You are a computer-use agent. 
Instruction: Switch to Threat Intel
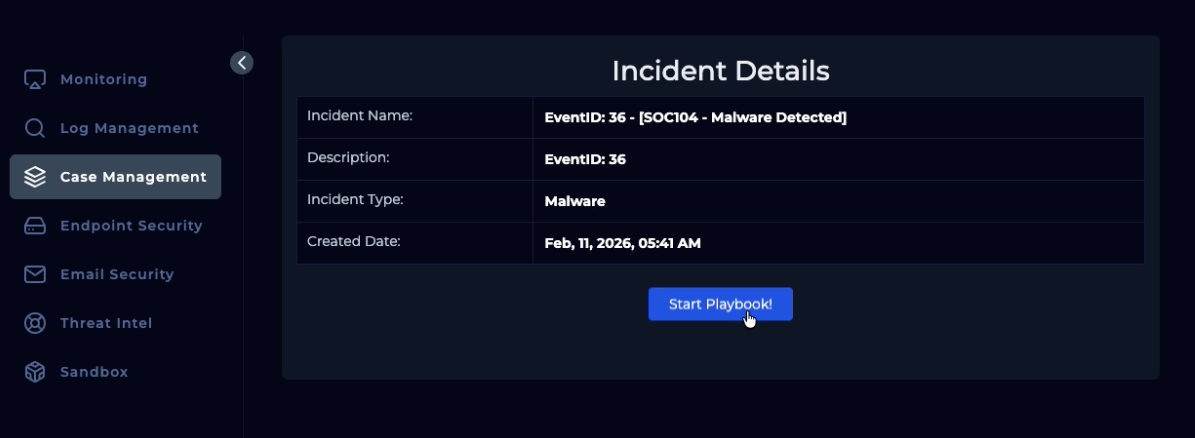tap(106, 323)
